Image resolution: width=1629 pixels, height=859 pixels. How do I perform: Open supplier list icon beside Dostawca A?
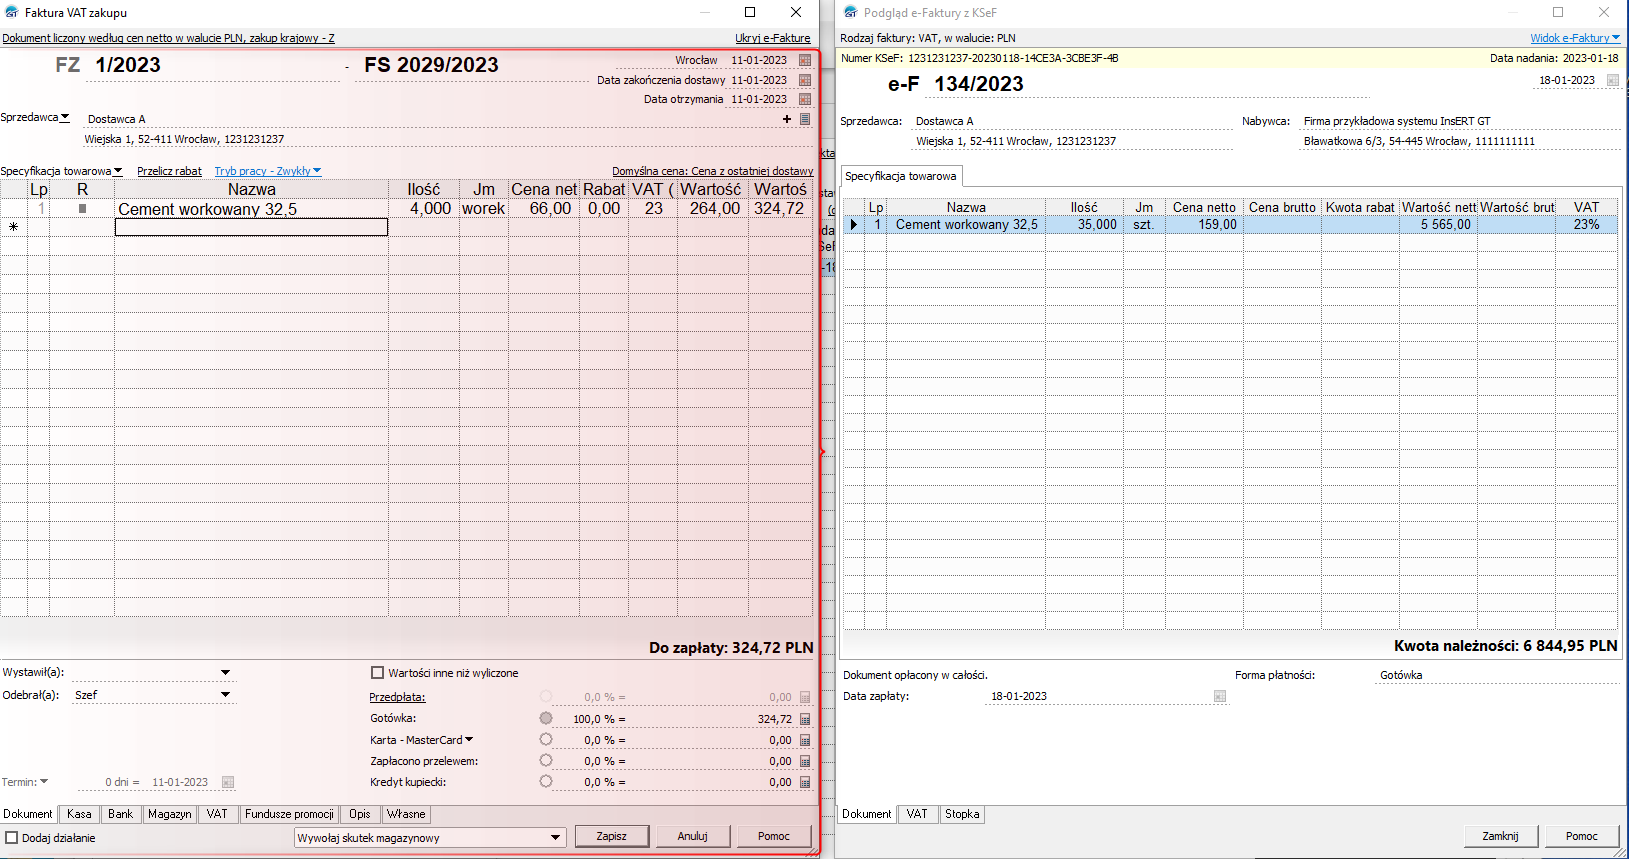click(805, 119)
